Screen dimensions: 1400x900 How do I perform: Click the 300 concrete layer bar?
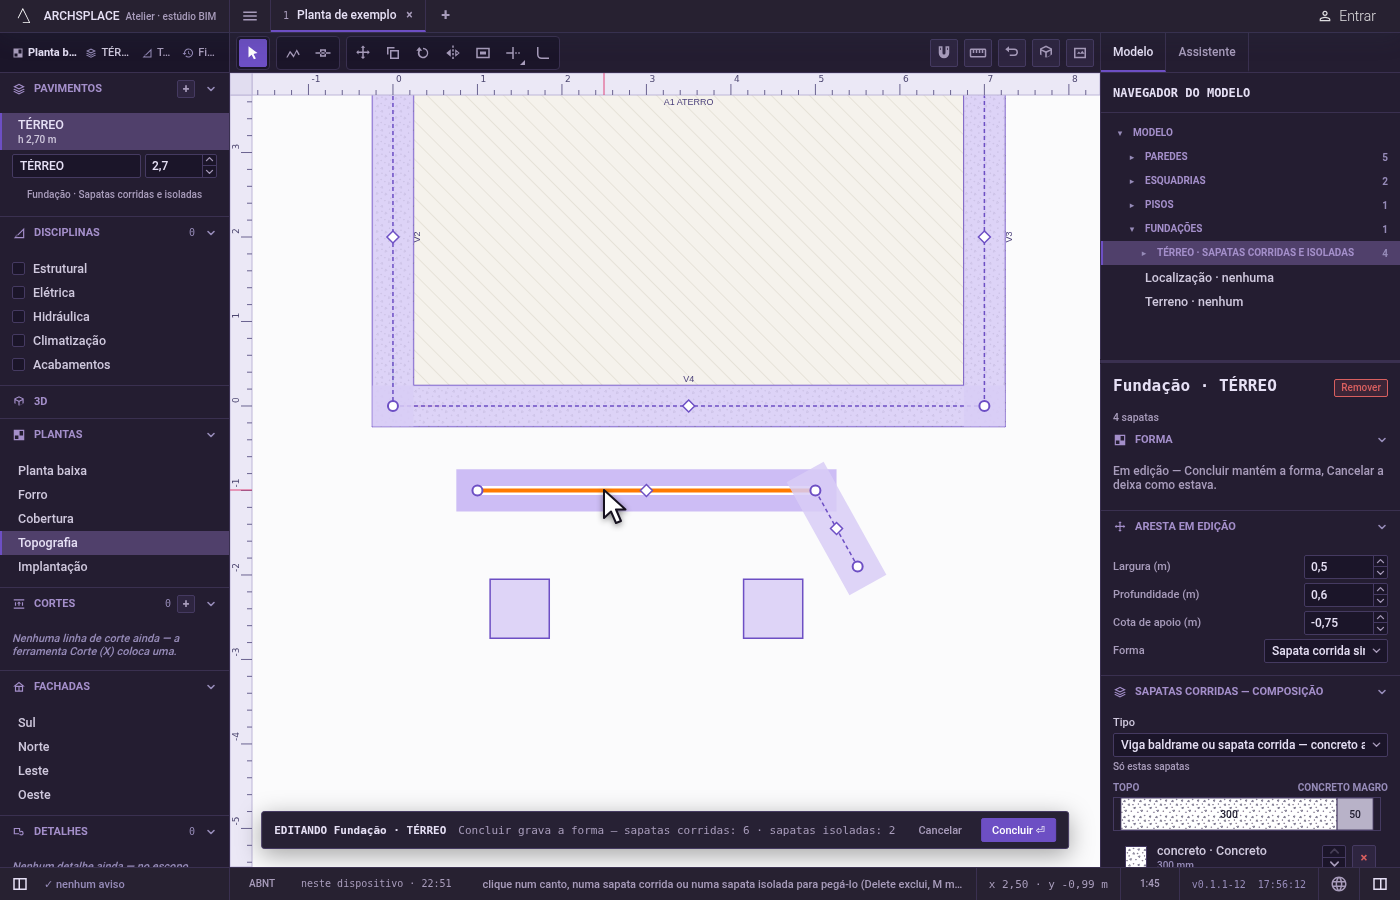tap(1228, 814)
